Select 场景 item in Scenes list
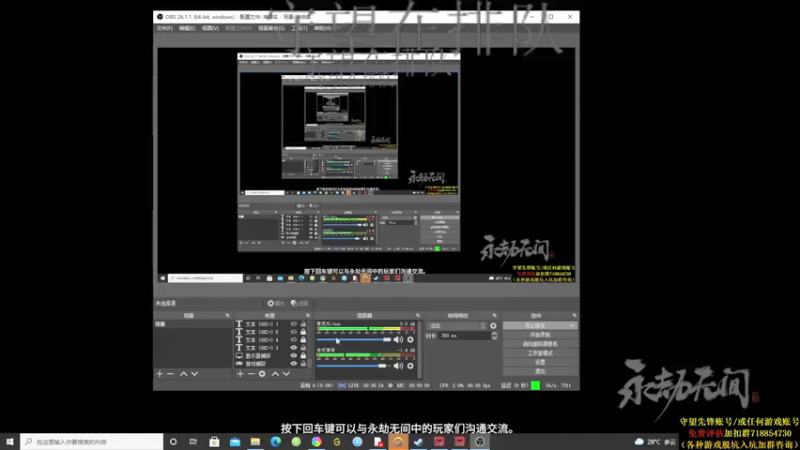 tap(193, 324)
